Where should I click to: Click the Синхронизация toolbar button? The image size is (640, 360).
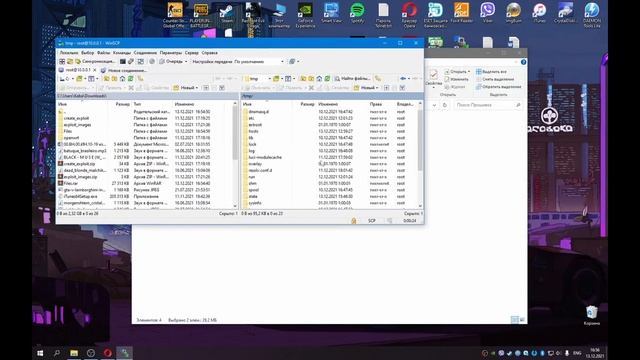point(95,61)
